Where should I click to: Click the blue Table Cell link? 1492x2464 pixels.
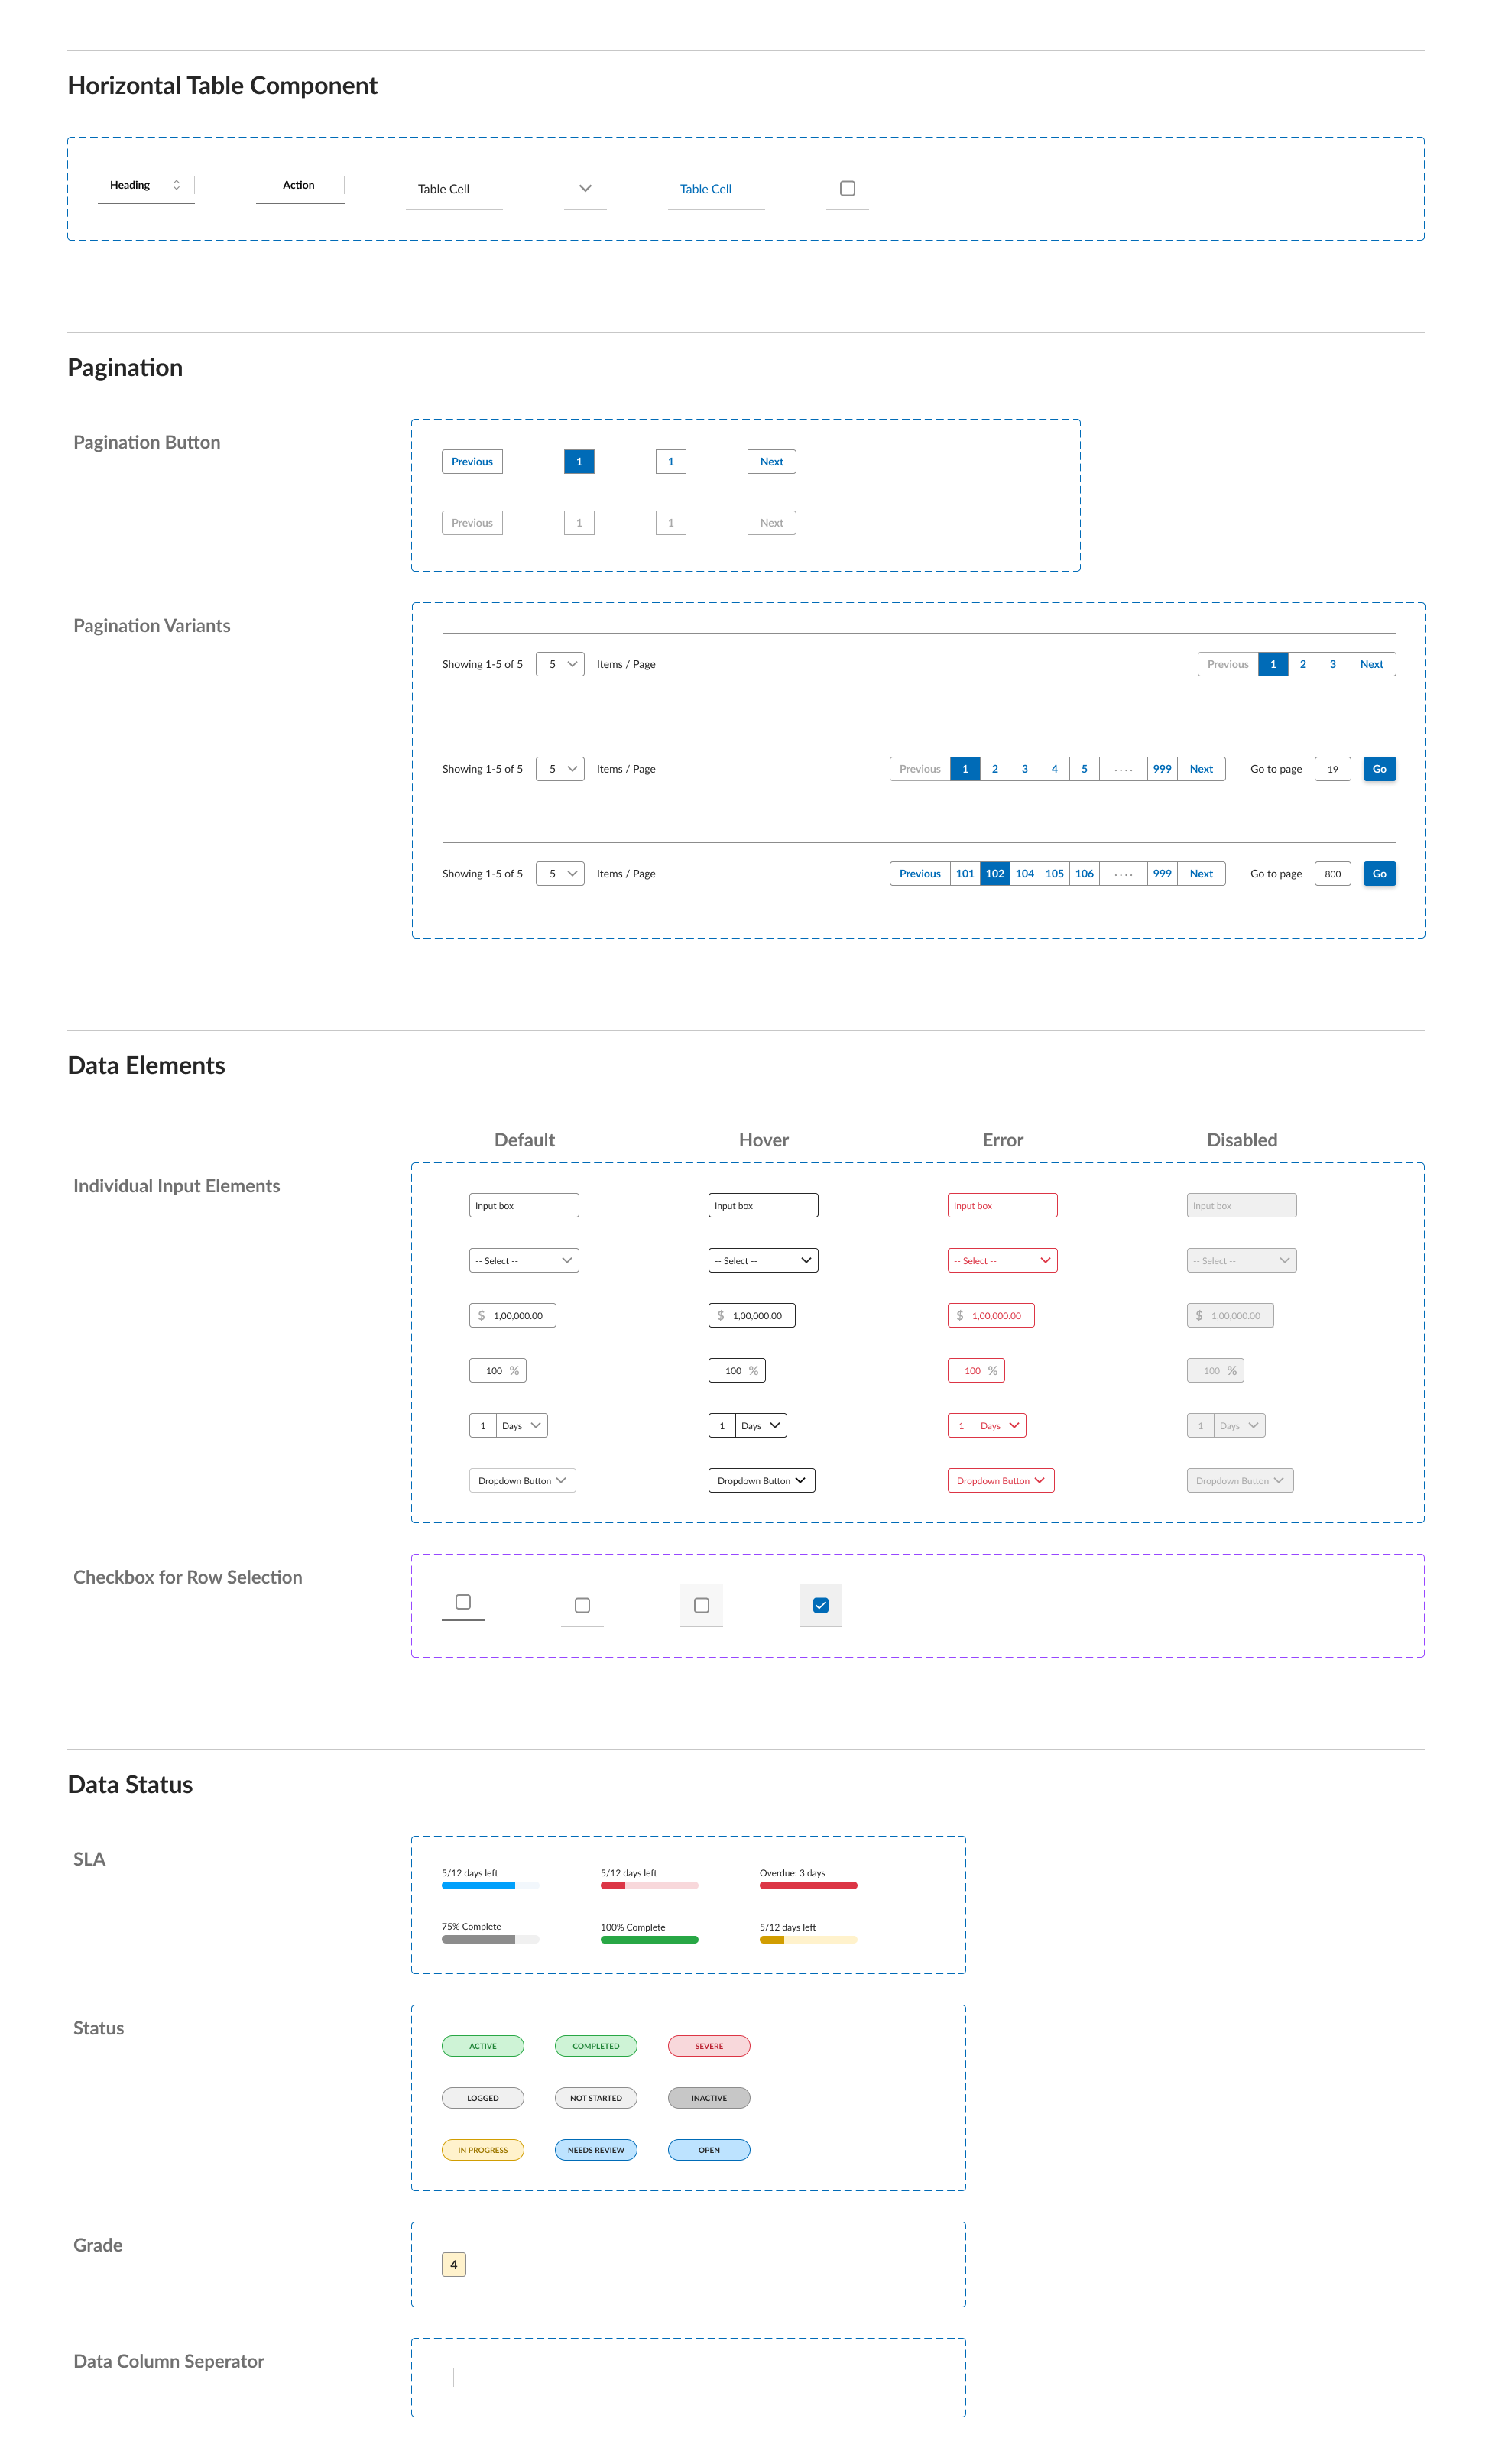[x=705, y=189]
